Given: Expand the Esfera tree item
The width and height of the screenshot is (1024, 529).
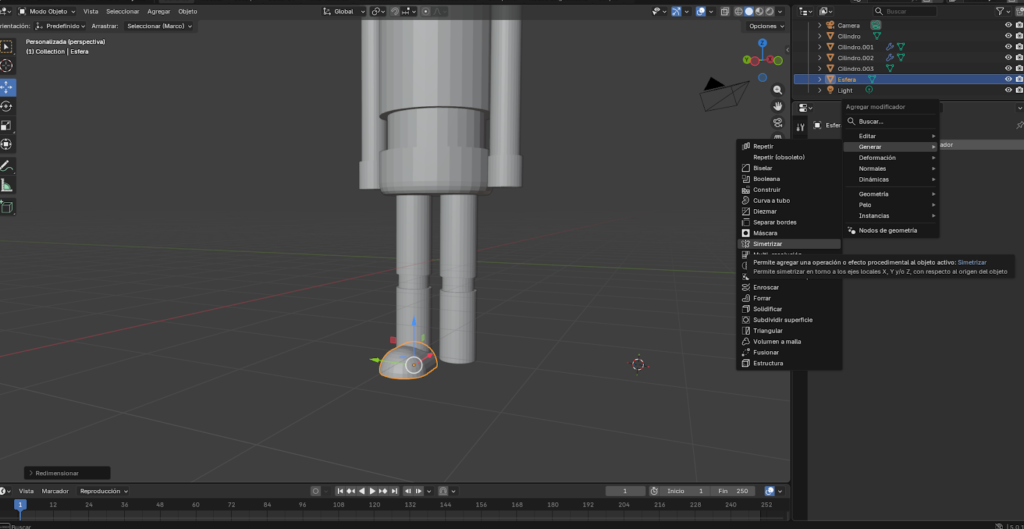Looking at the screenshot, I should point(820,79).
